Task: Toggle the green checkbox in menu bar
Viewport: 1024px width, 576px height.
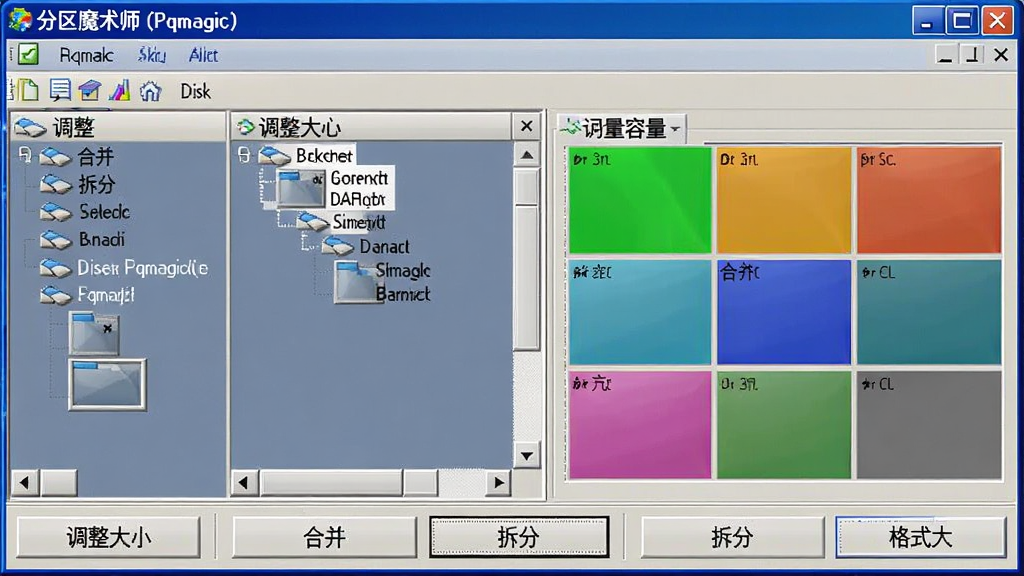Action: pos(28,54)
